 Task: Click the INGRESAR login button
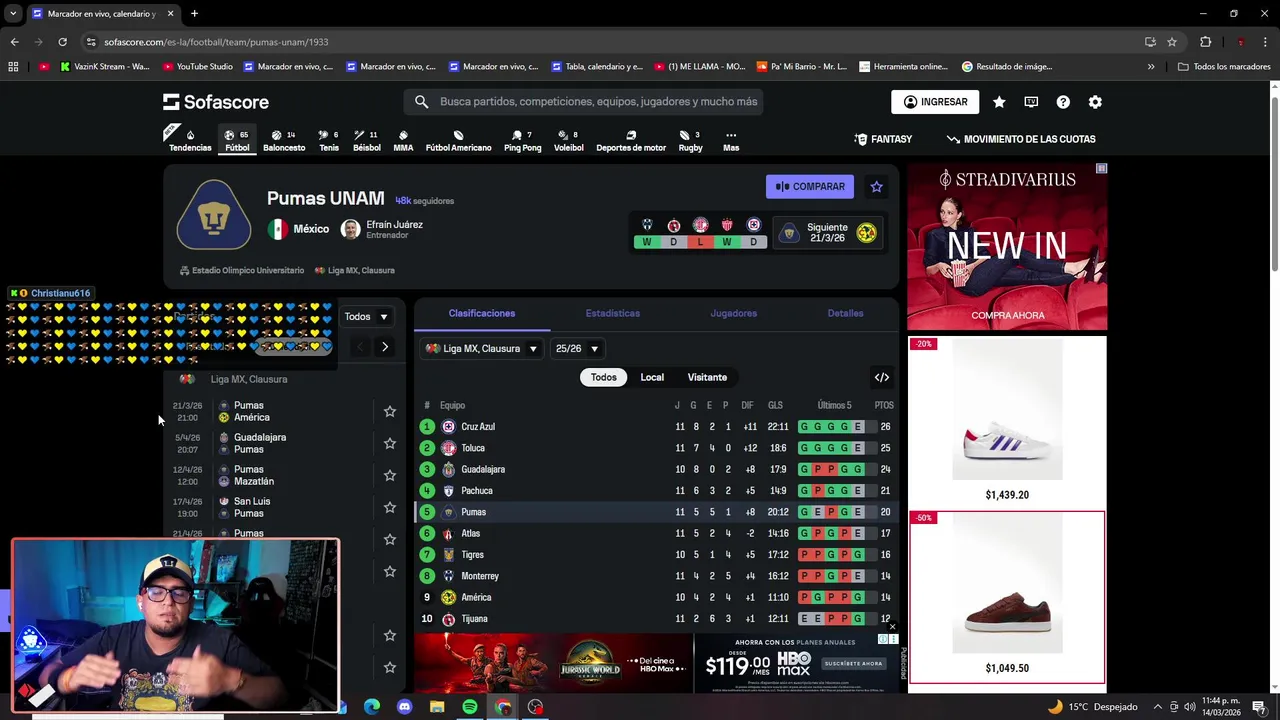(x=936, y=102)
